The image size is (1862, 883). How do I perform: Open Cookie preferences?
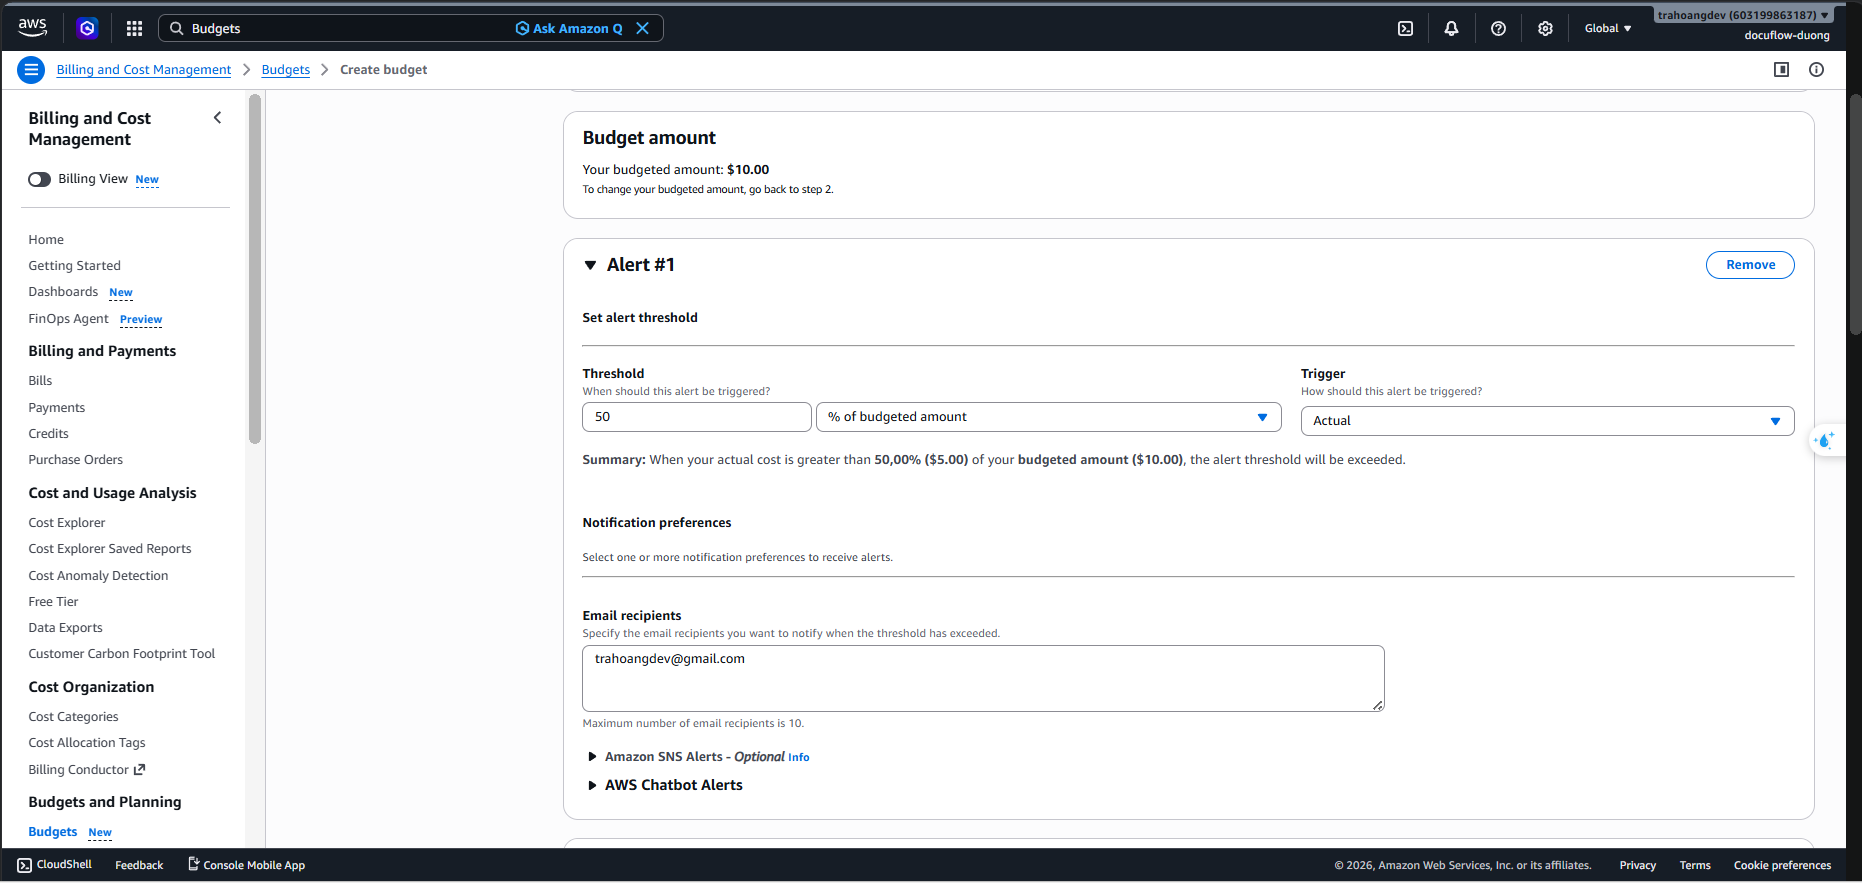(1782, 865)
